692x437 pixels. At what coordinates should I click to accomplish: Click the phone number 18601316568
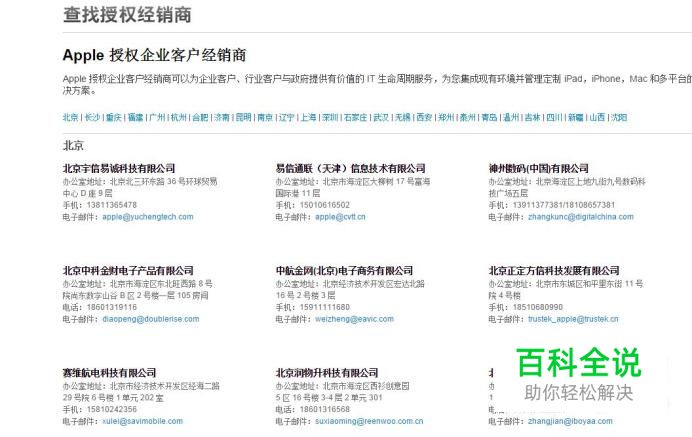325,410
